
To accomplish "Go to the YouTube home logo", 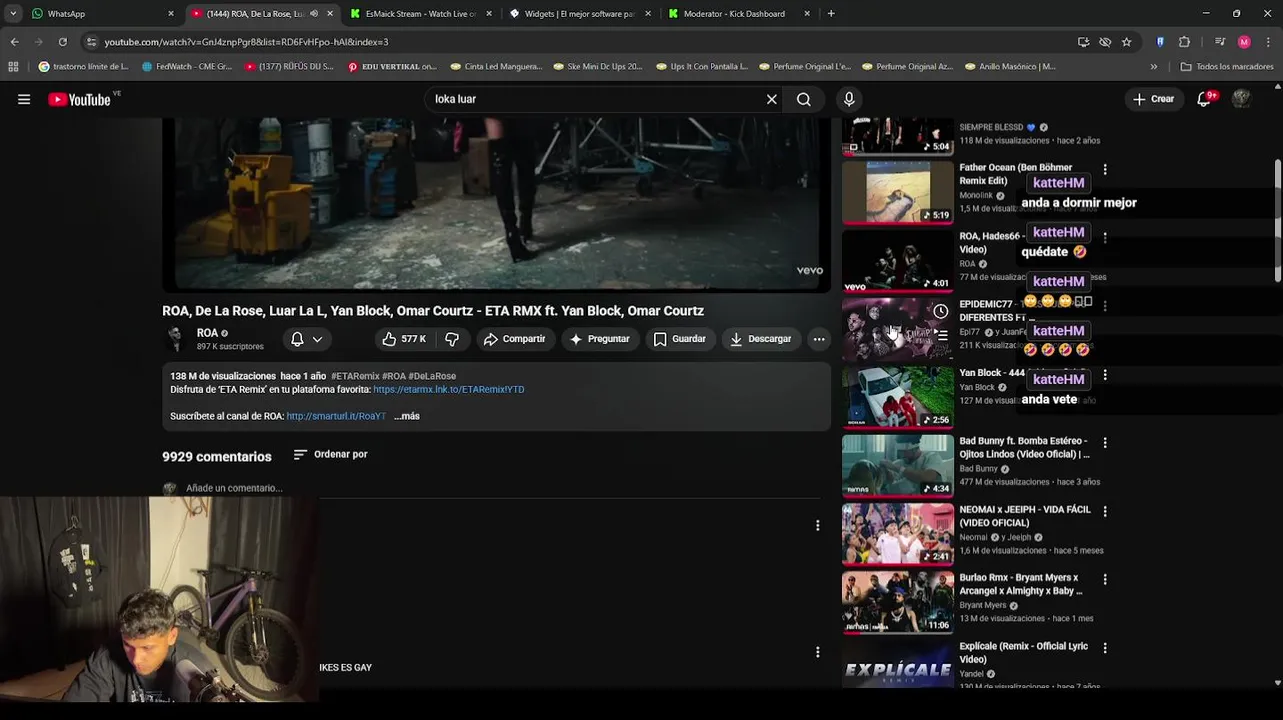I will pos(79,99).
